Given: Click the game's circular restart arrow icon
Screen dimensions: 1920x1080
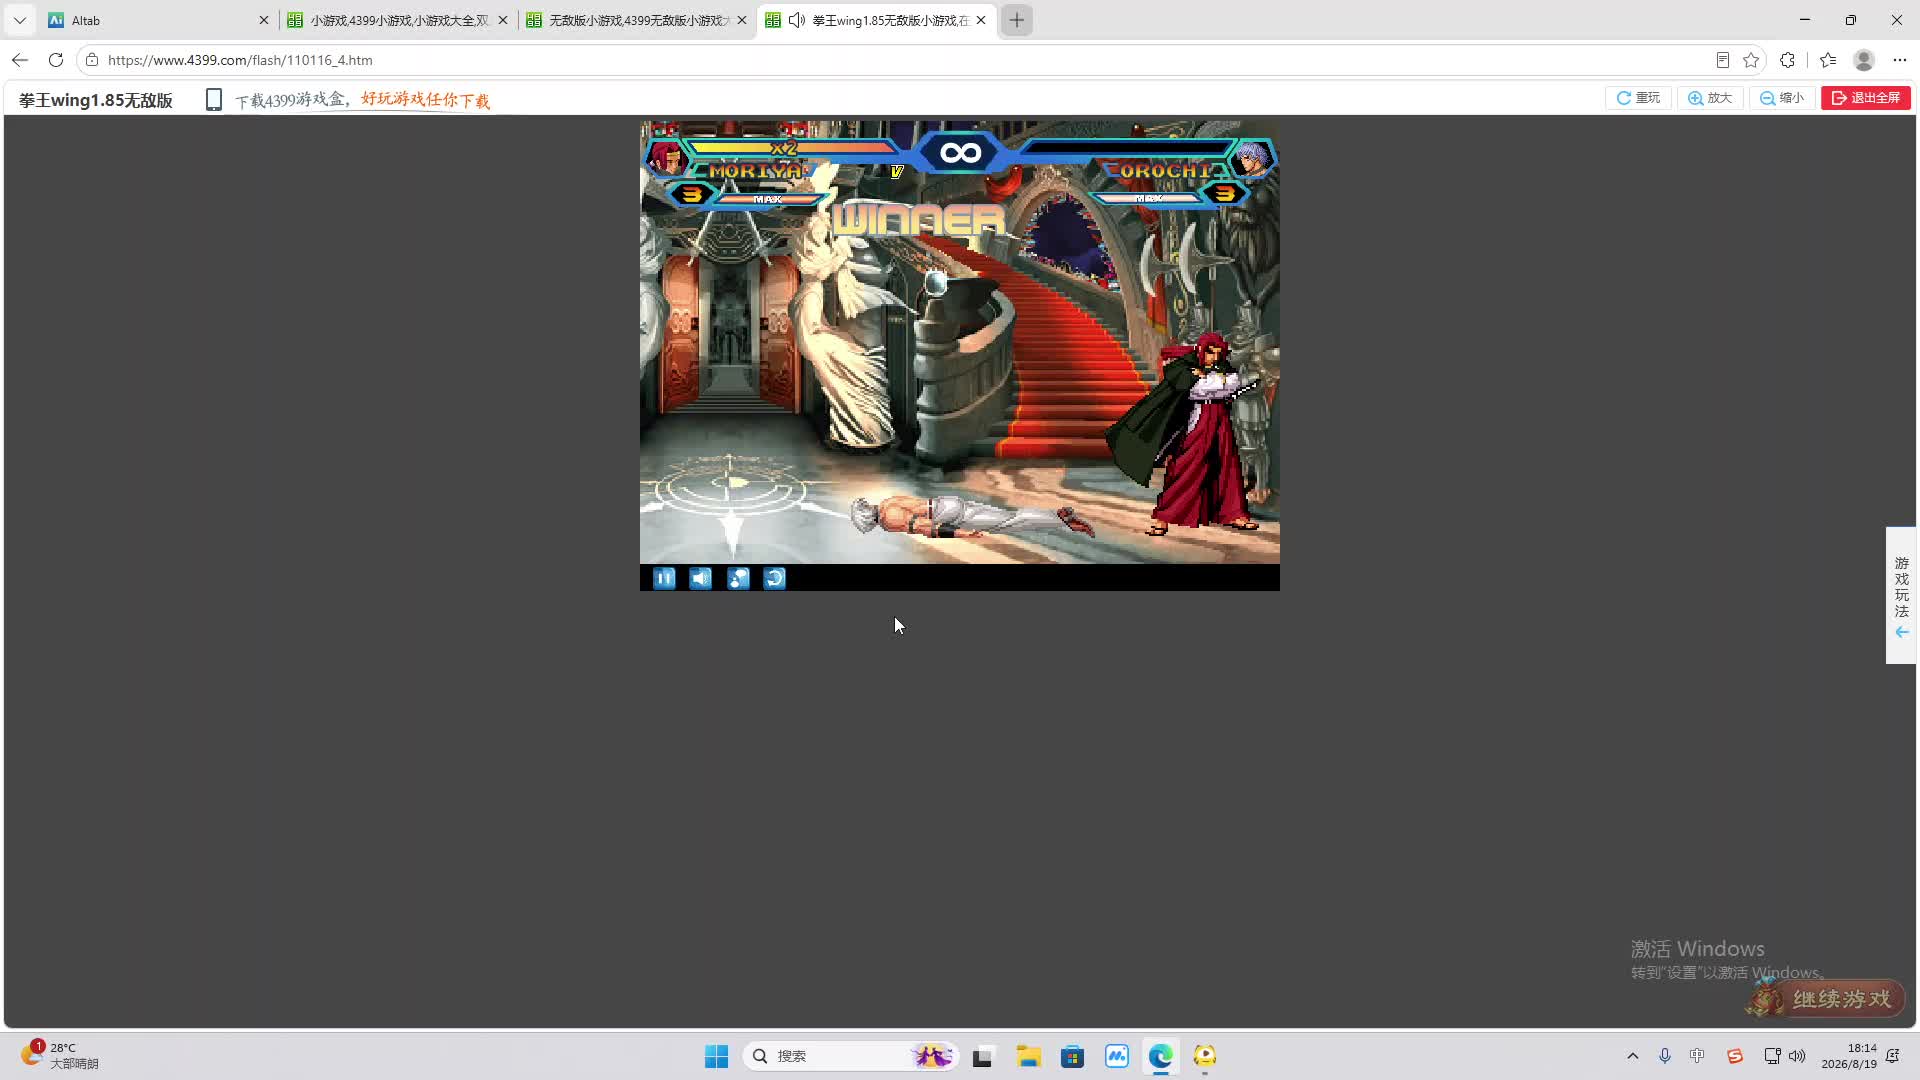Looking at the screenshot, I should (x=775, y=578).
